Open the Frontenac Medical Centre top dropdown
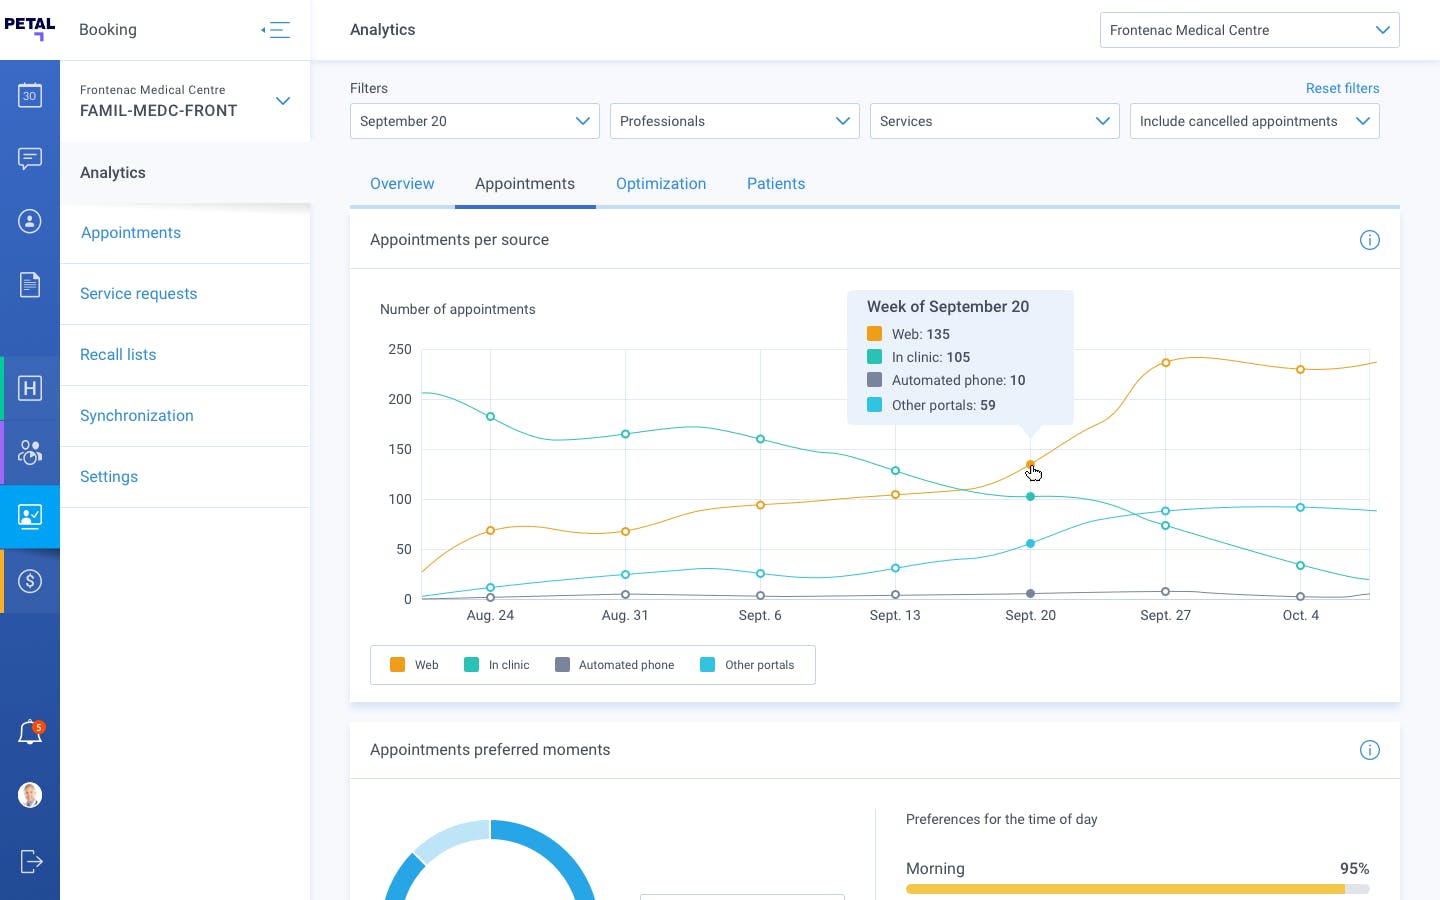 click(x=1249, y=30)
